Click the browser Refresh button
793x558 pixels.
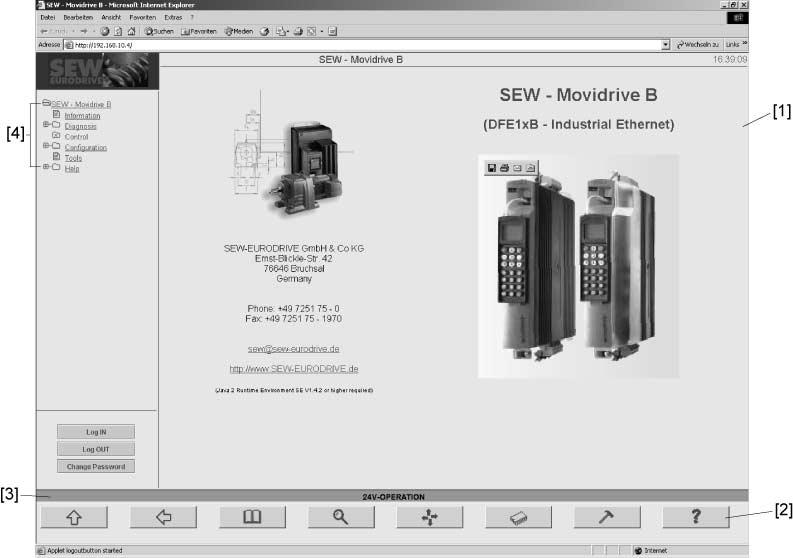click(118, 31)
